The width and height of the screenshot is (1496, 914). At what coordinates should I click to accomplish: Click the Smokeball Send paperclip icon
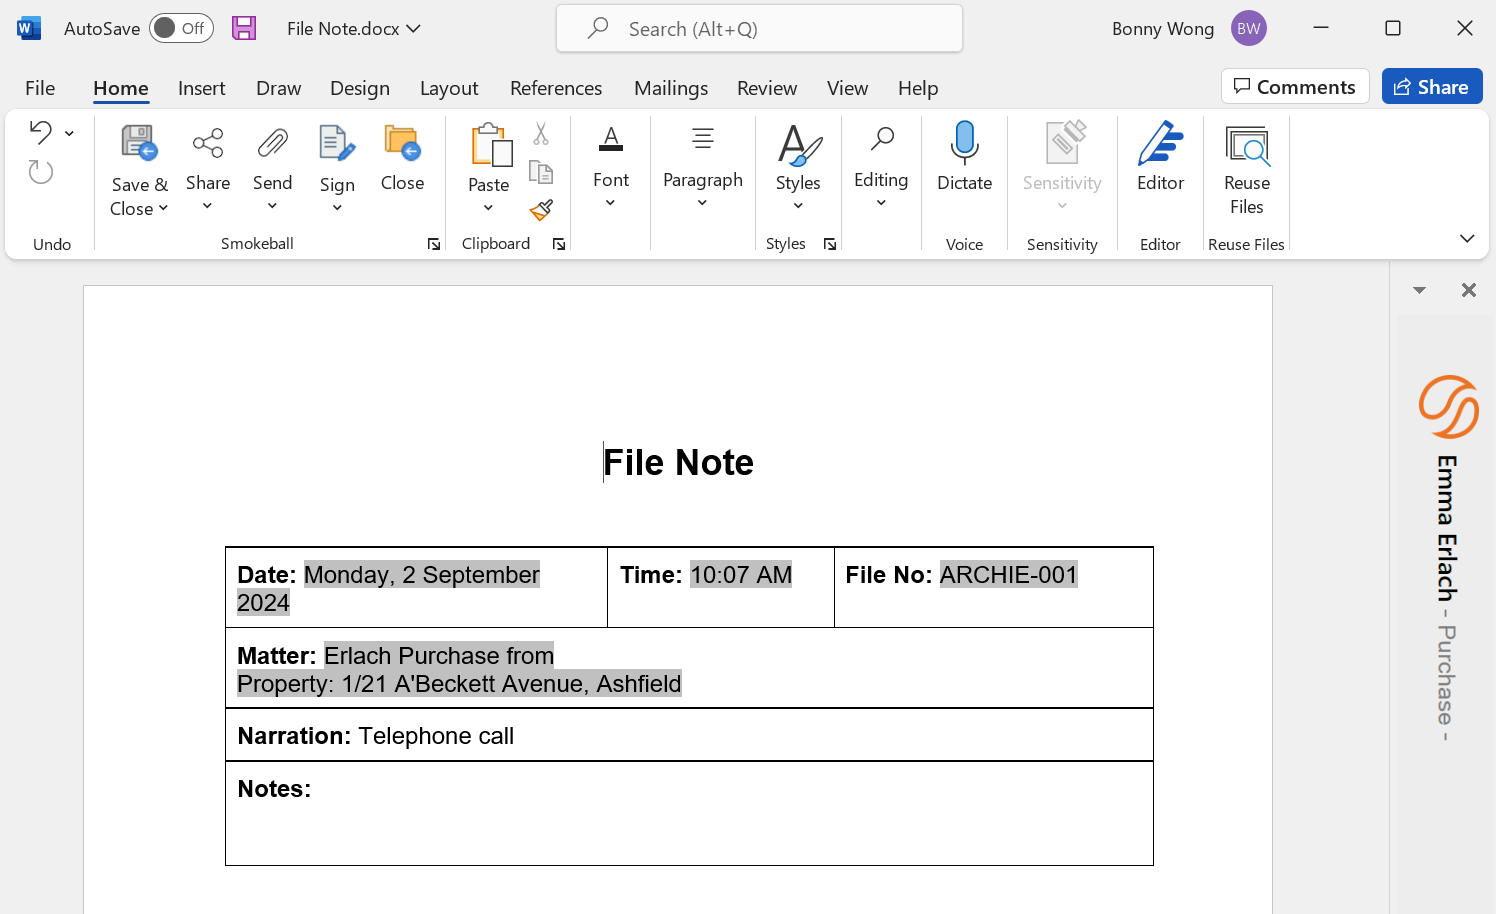tap(272, 145)
